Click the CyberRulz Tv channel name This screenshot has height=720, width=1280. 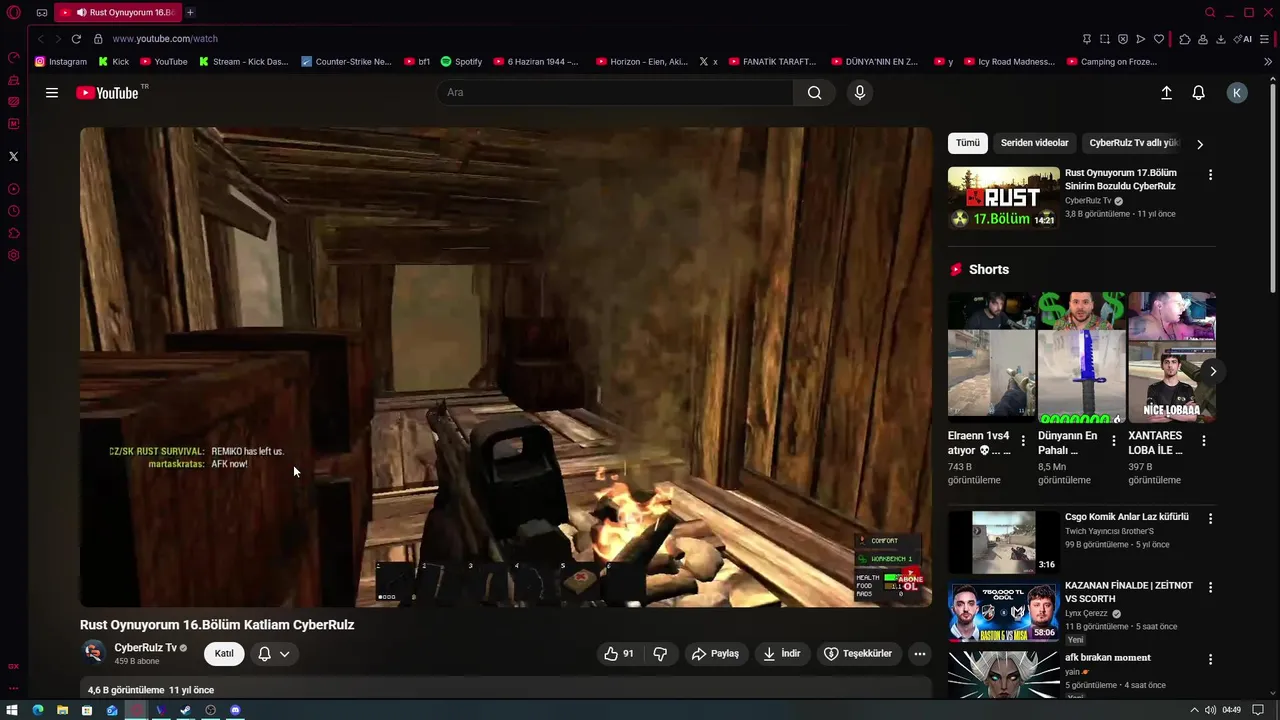[x=146, y=648]
